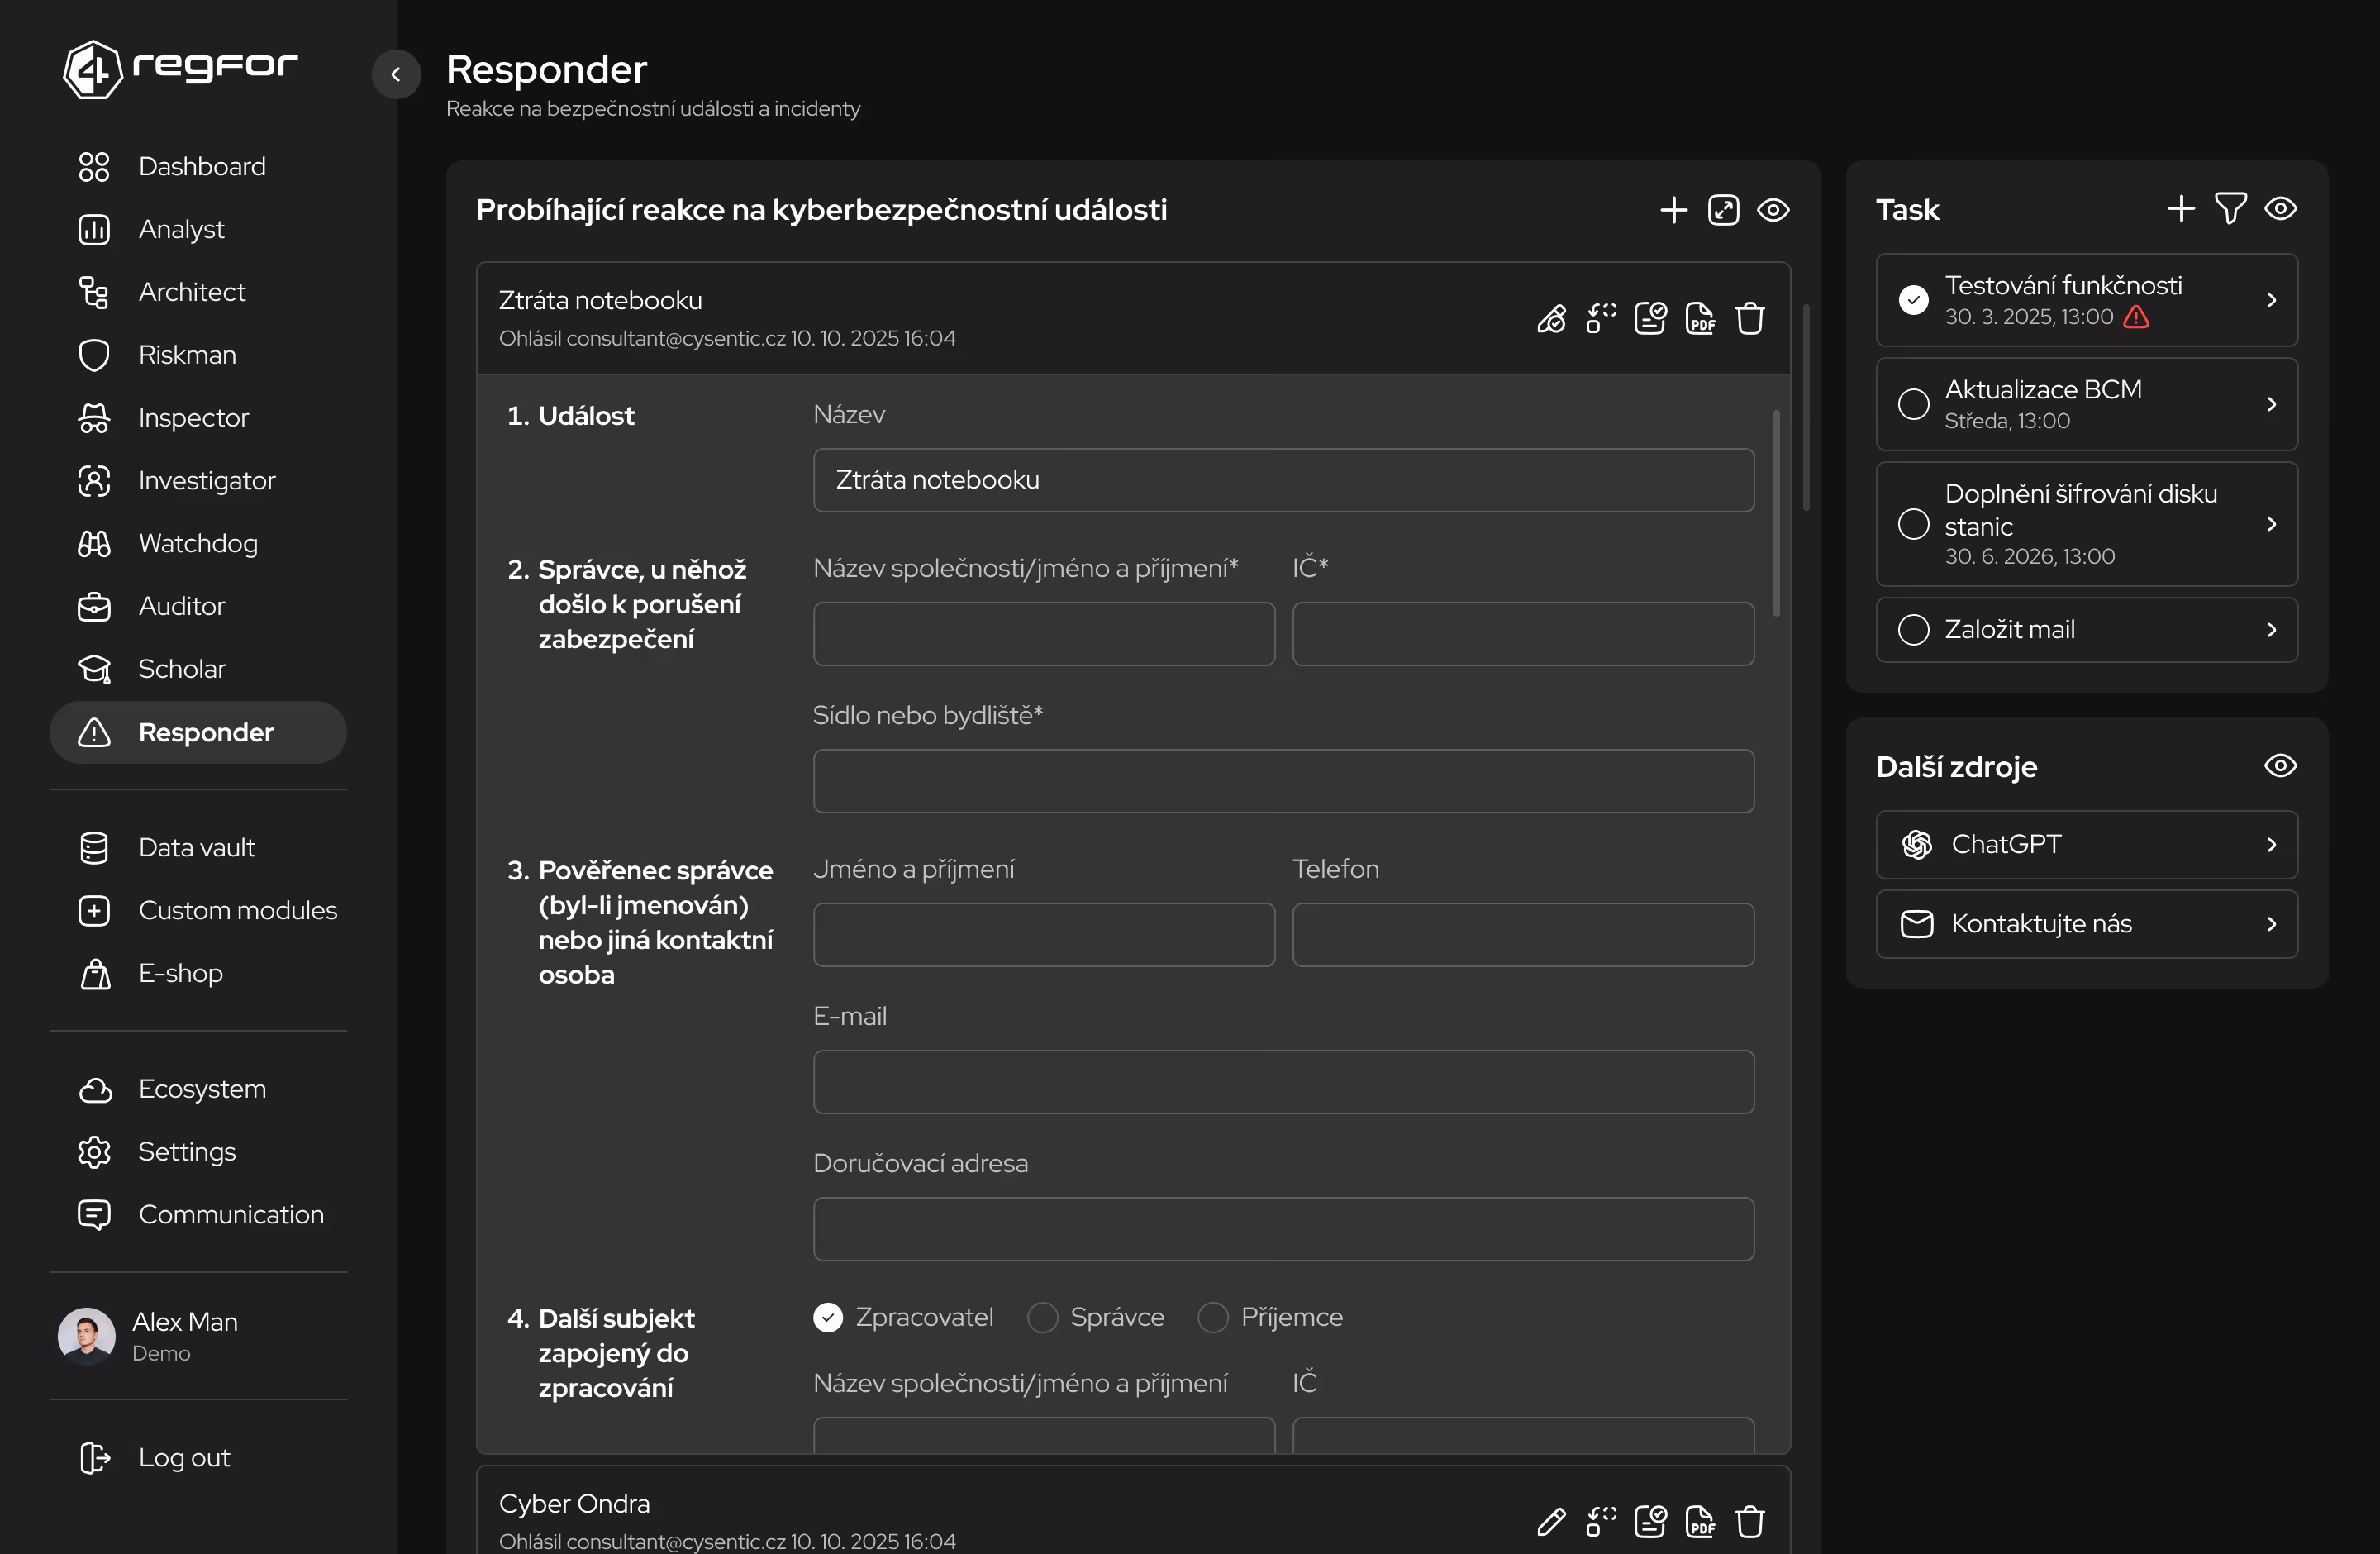
Task: Filter the Task list
Action: click(x=2230, y=208)
